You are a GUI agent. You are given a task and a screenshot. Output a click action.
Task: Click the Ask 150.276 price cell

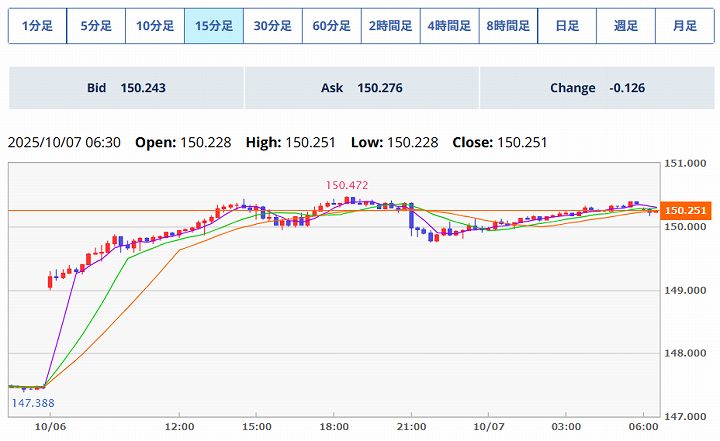(x=361, y=88)
